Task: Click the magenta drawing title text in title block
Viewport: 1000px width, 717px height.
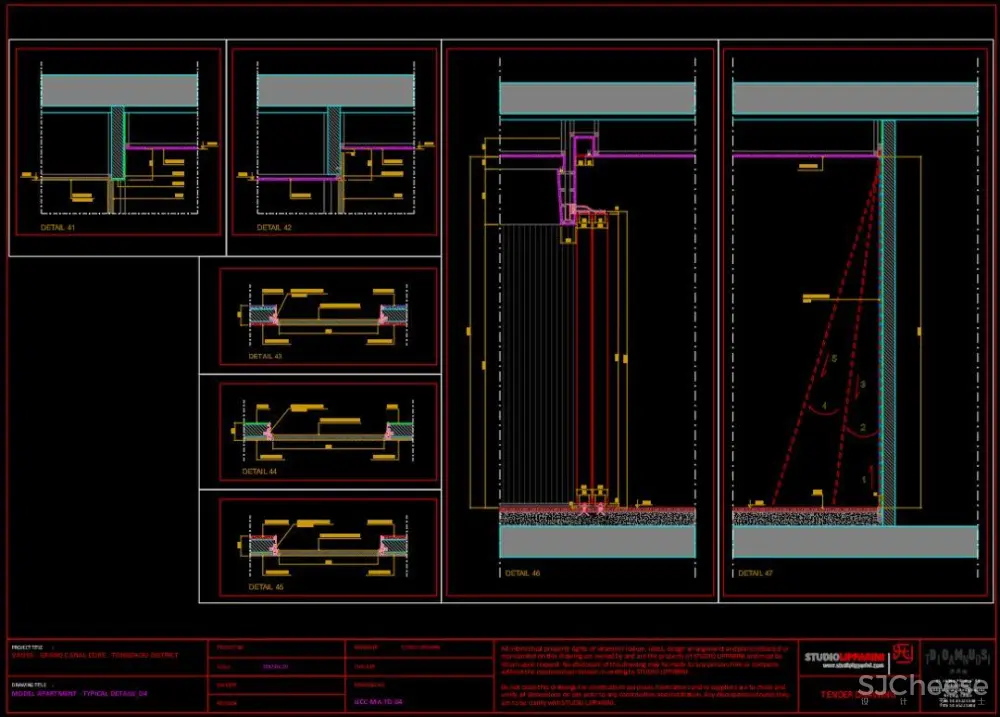Action: (79, 692)
